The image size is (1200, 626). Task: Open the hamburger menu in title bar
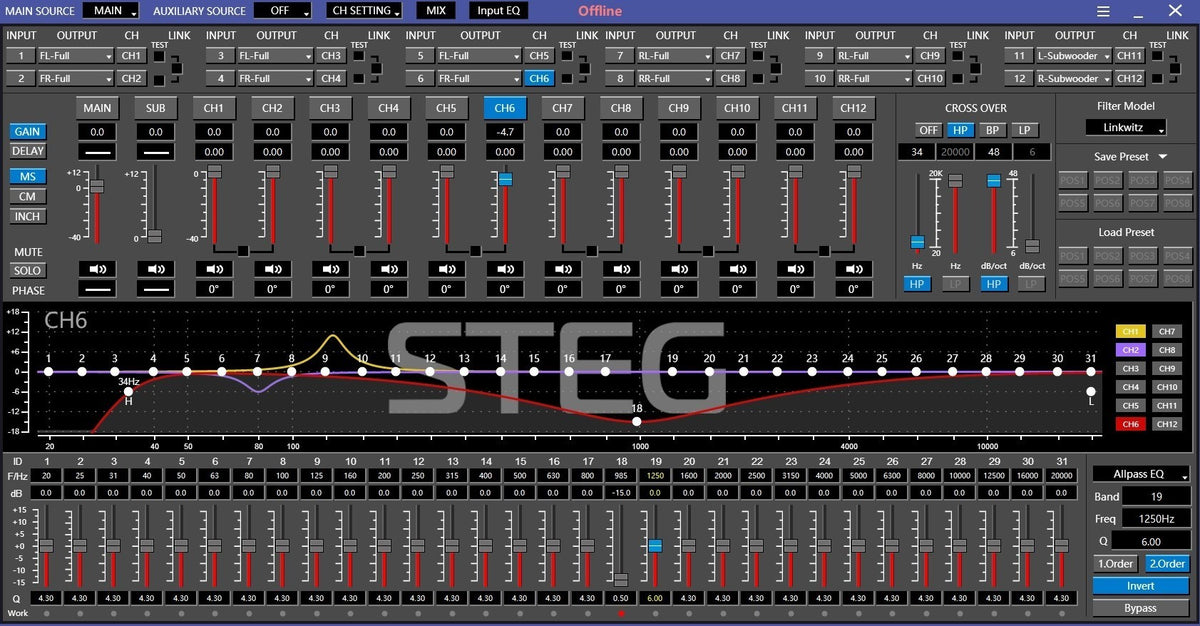coord(1103,11)
